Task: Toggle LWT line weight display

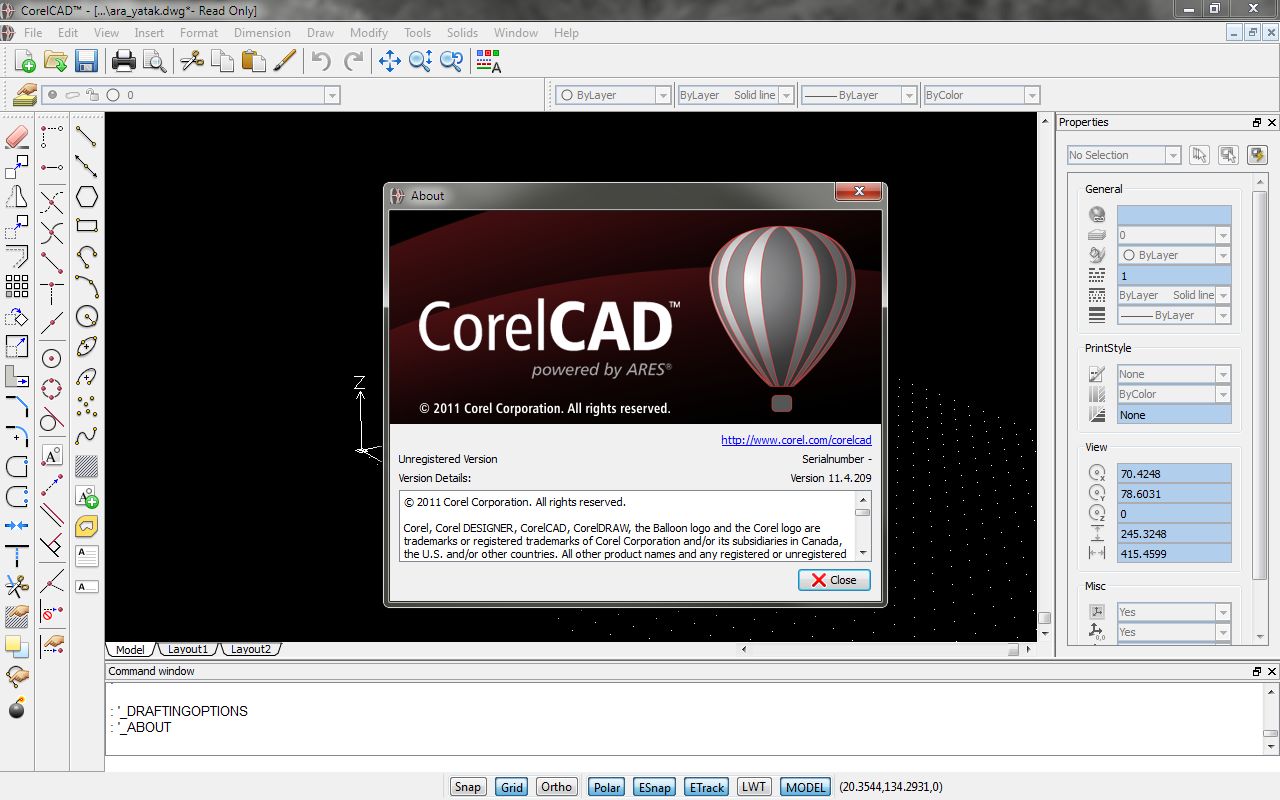Action: (x=754, y=787)
